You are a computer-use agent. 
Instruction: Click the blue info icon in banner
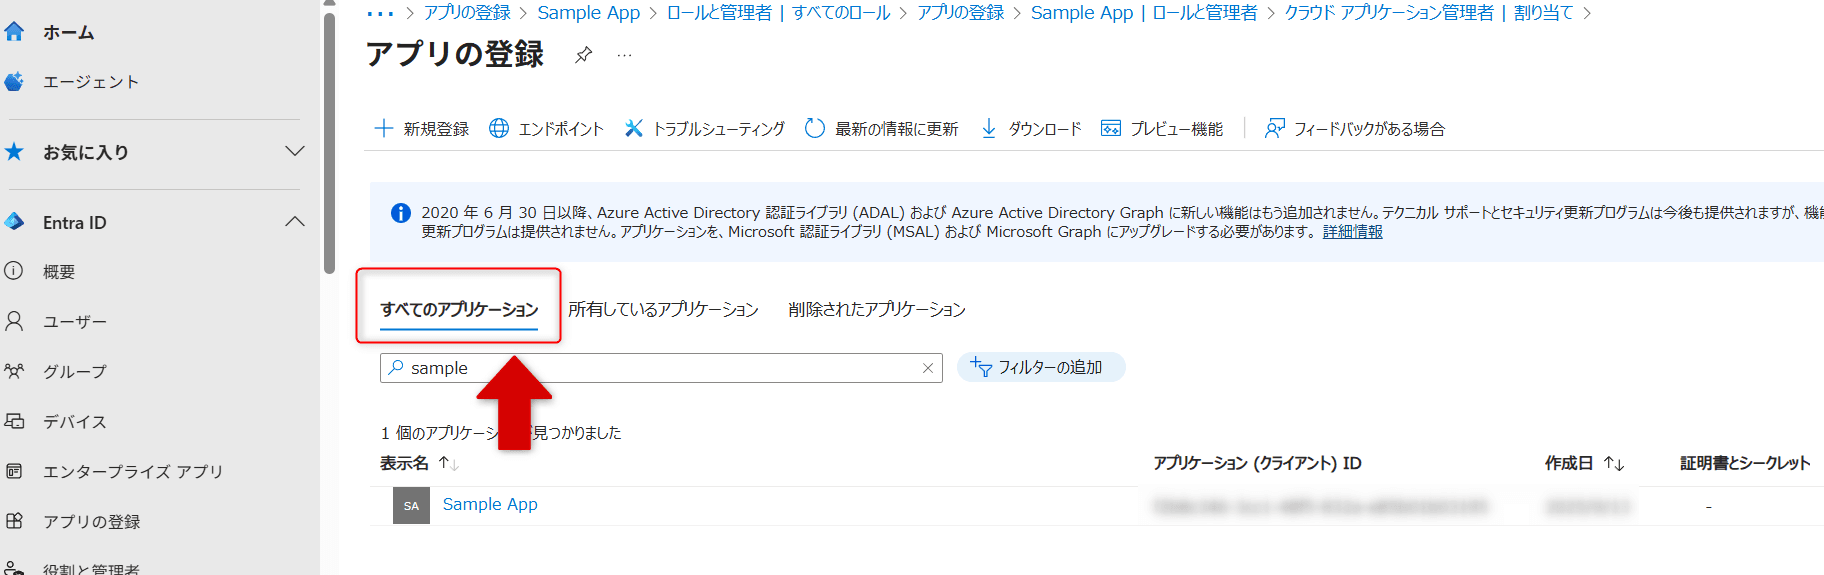point(401,213)
